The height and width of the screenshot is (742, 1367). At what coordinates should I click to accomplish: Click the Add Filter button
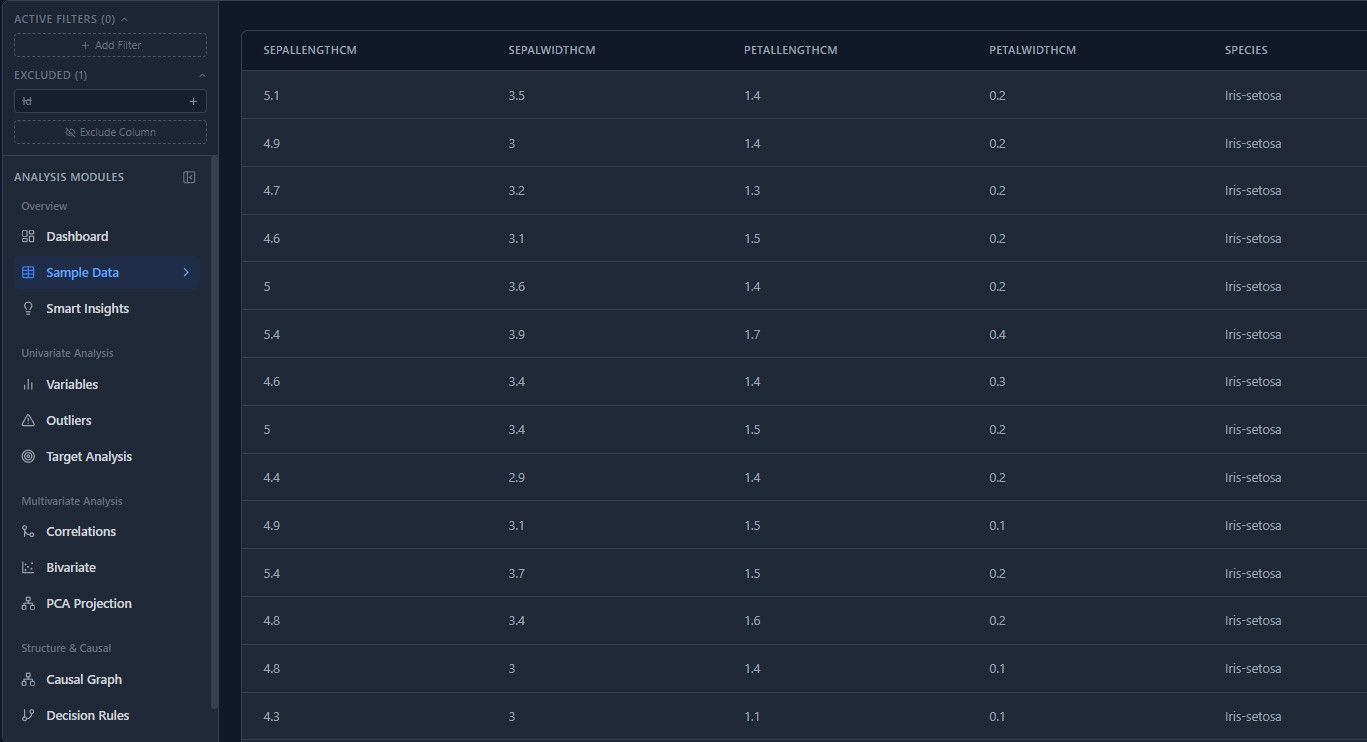(x=110, y=45)
